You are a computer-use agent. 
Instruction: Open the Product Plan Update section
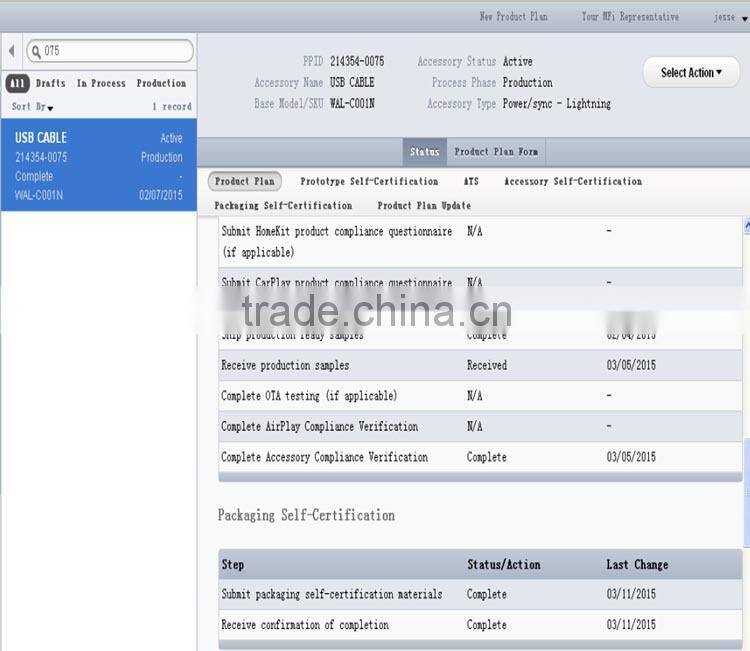pos(424,206)
